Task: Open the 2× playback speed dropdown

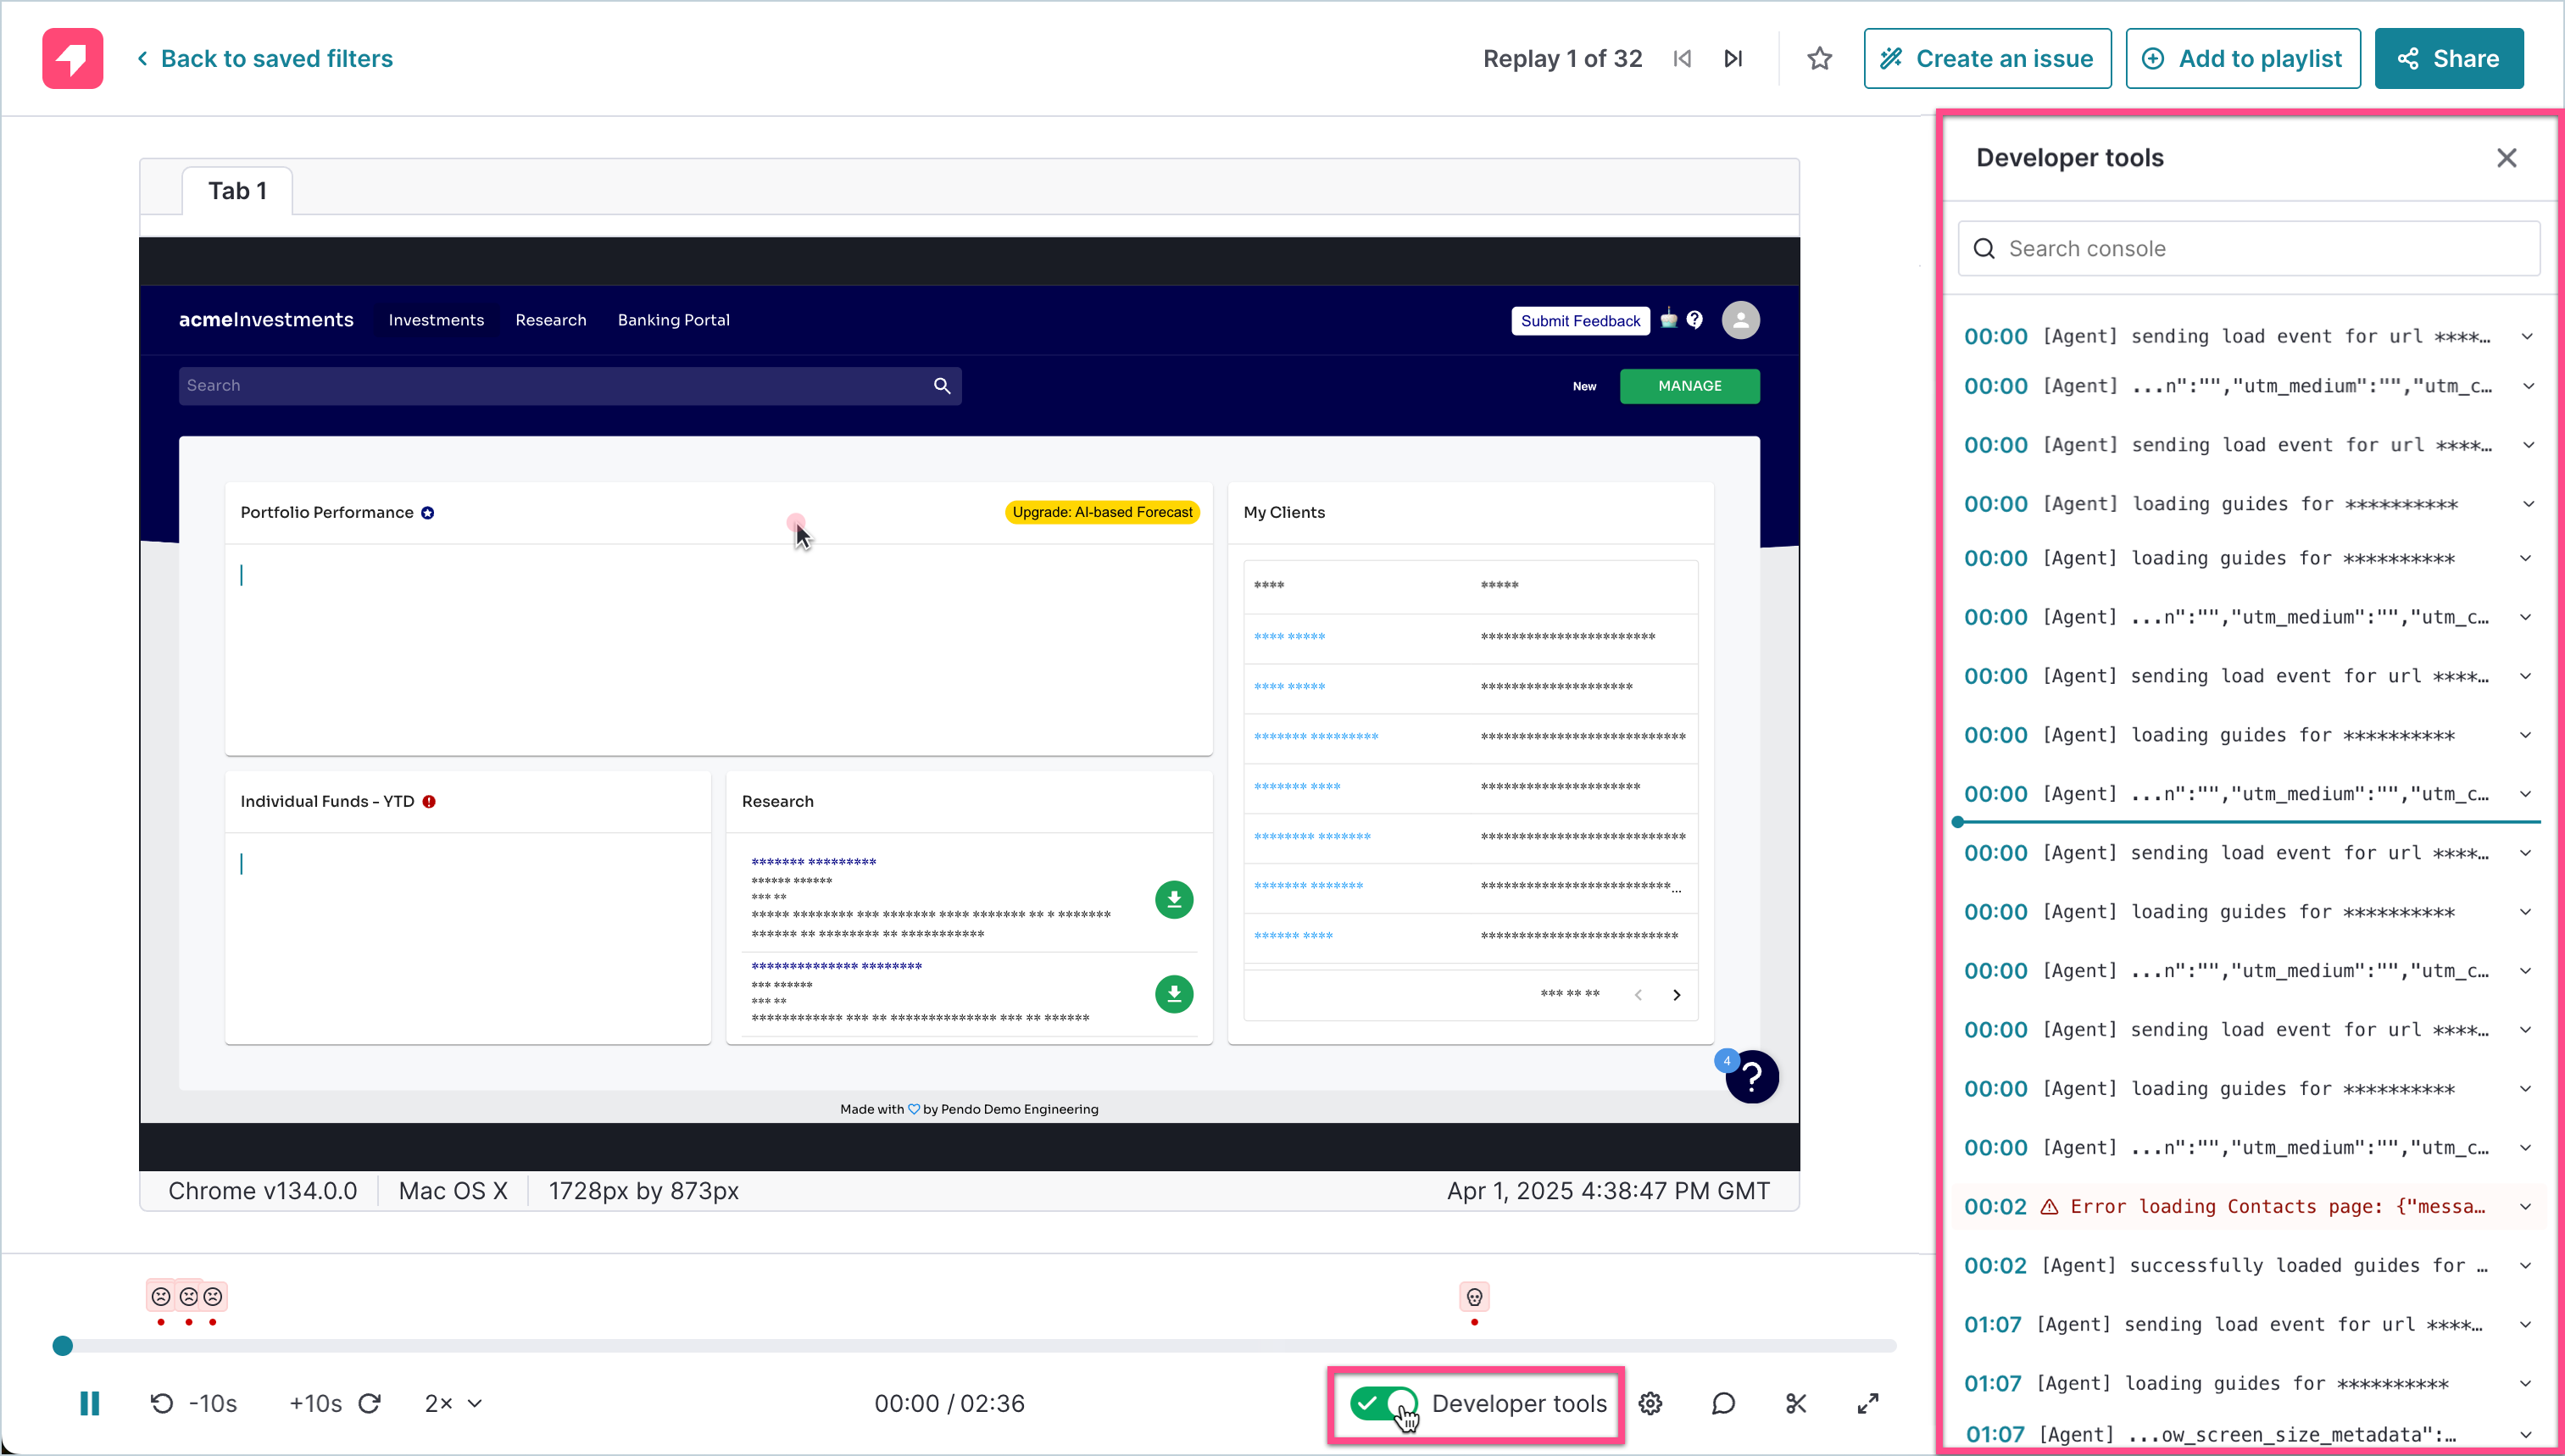Action: [x=454, y=1404]
